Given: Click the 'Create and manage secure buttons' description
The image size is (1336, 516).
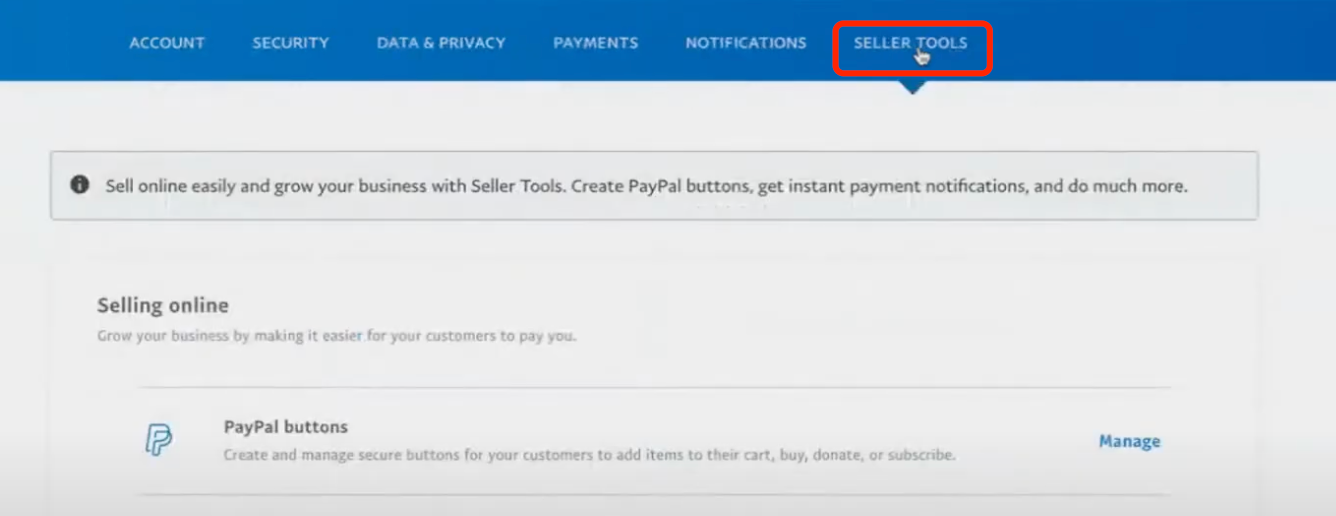Looking at the screenshot, I should [590, 455].
